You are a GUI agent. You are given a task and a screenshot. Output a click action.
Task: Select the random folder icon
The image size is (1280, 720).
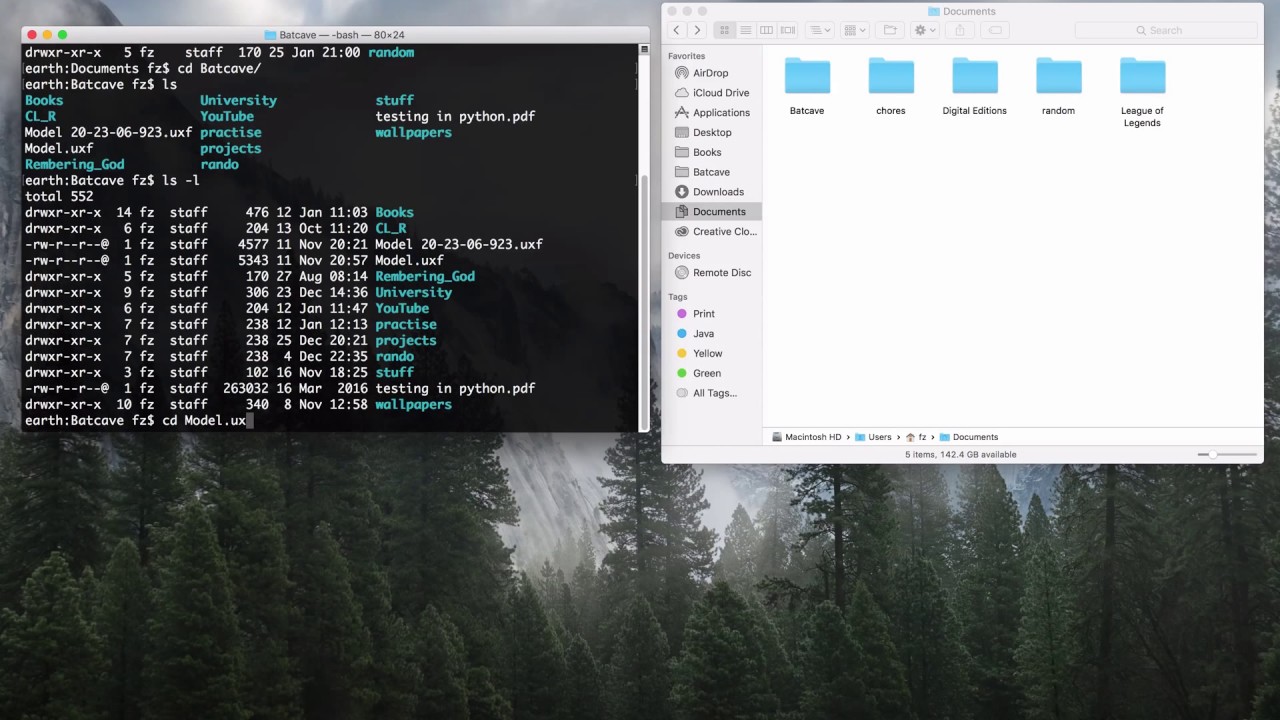(1058, 77)
